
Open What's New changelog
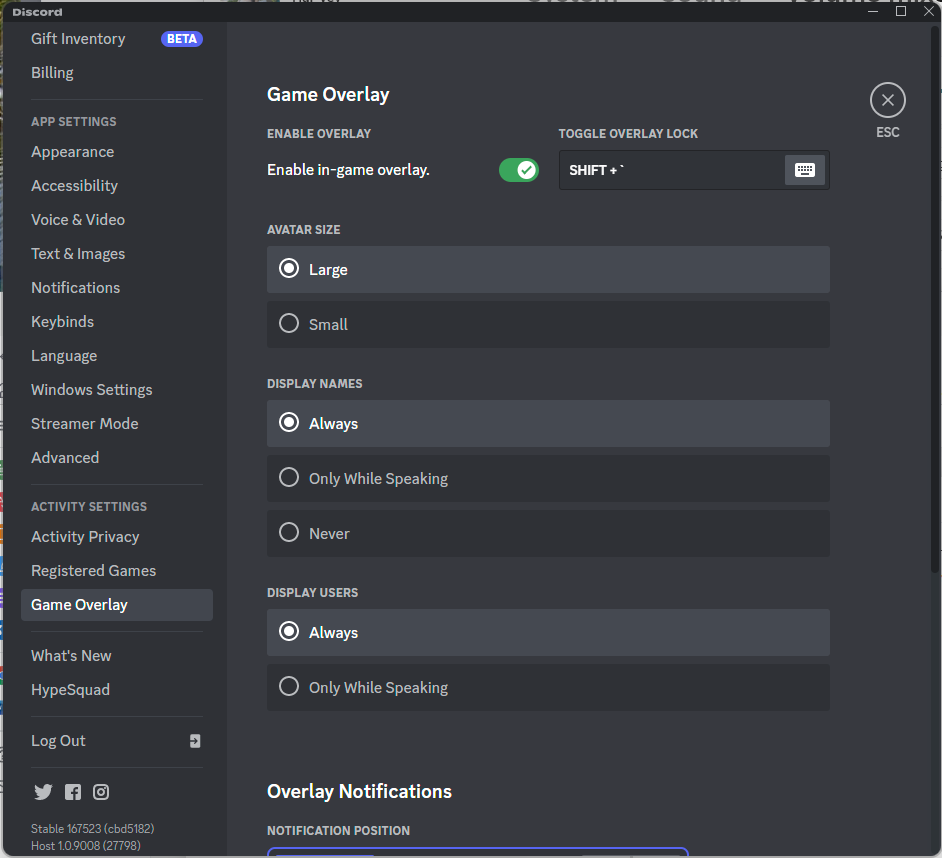[x=71, y=656]
